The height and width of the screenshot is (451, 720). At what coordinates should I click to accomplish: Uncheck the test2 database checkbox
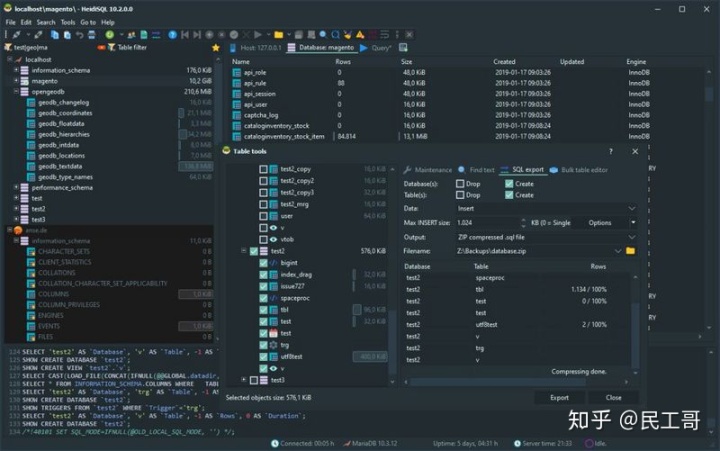(x=254, y=251)
